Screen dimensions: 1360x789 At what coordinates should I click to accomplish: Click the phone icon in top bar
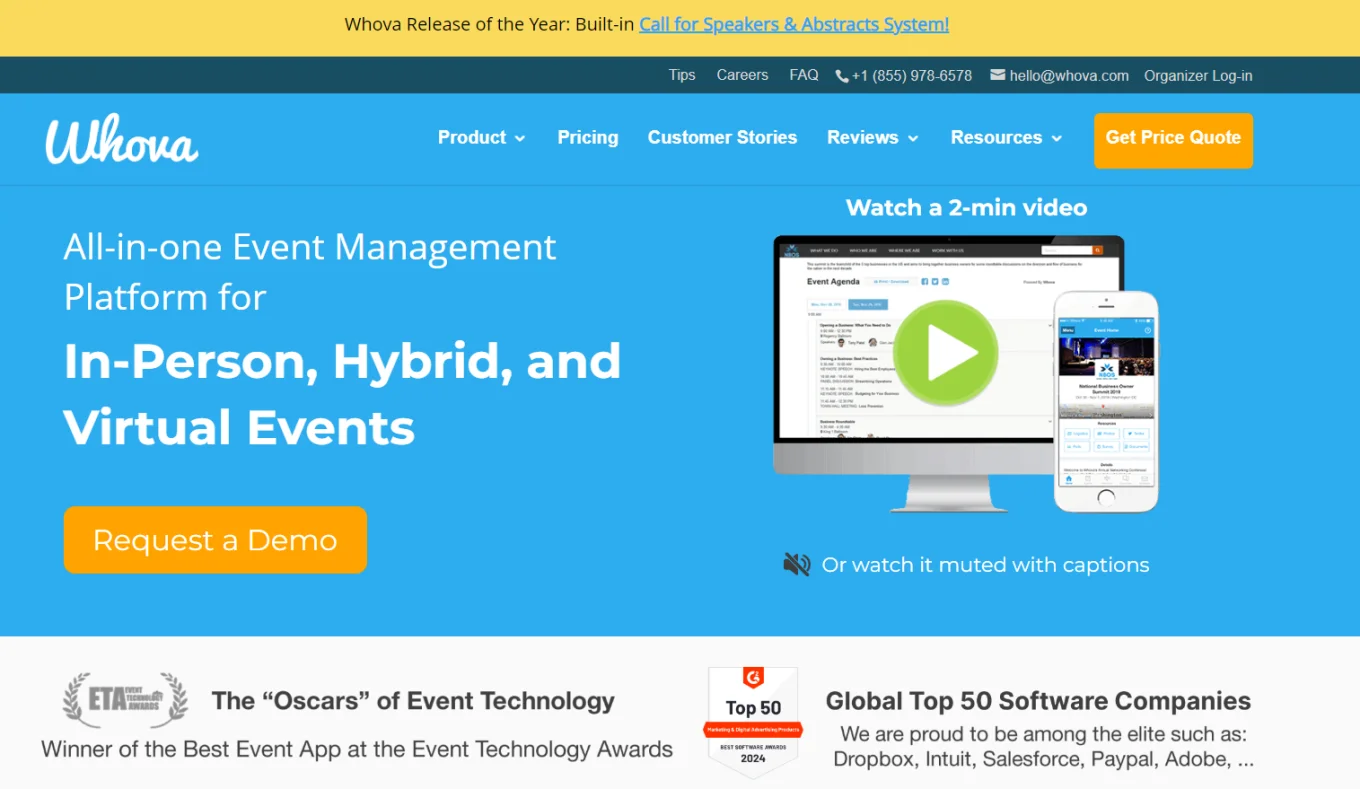click(x=842, y=76)
